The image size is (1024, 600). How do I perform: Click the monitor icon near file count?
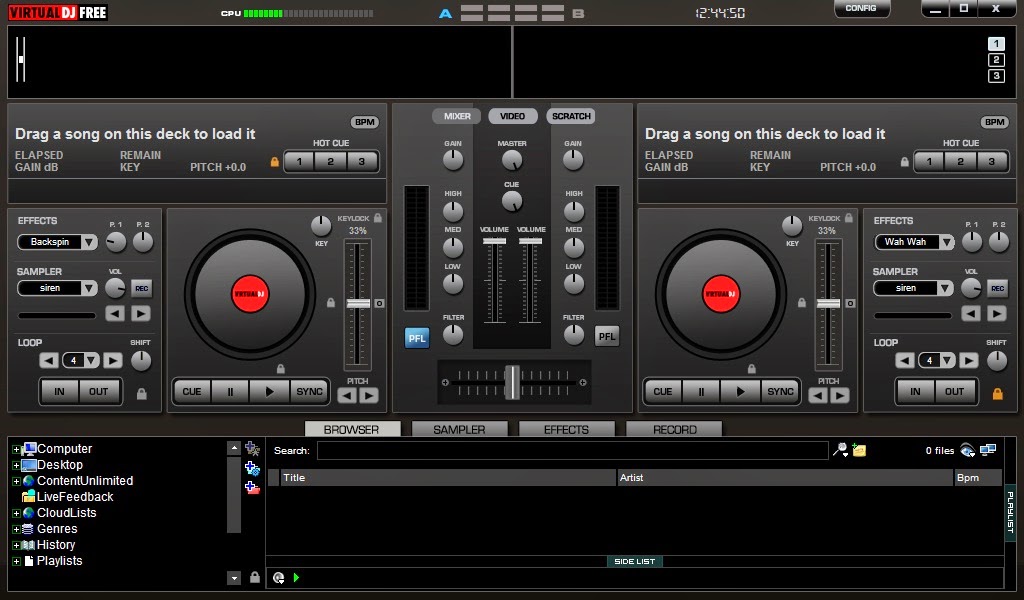click(x=988, y=450)
